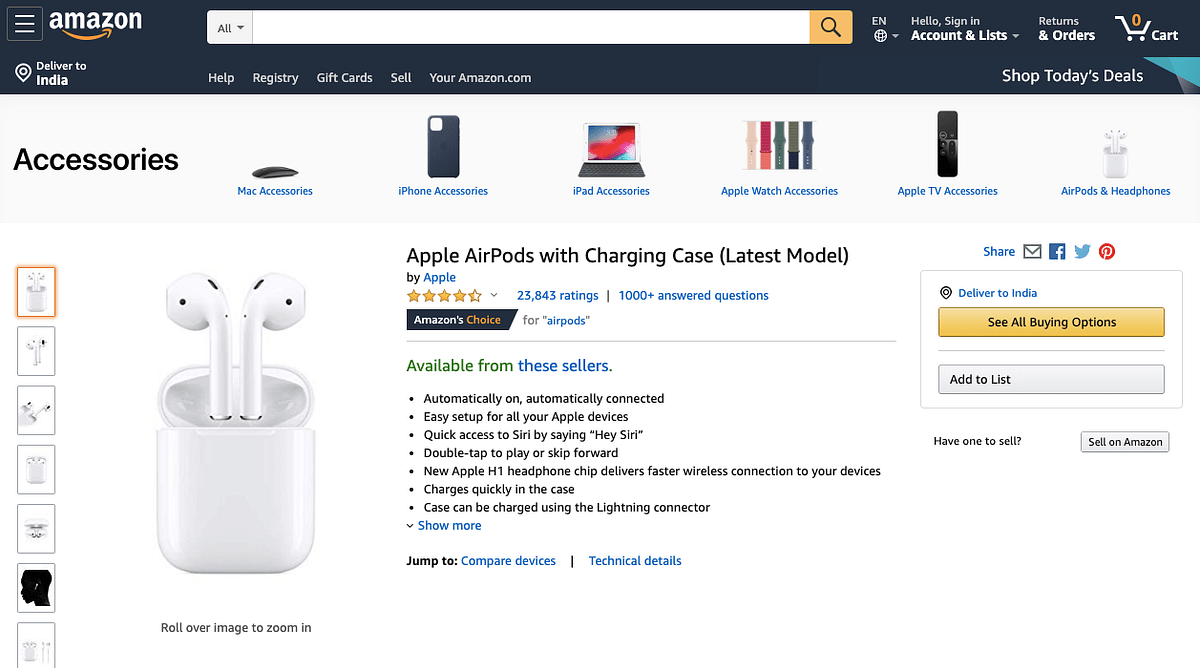Open the hamburger navigation menu
This screenshot has height=668, width=1200.
(24, 24)
